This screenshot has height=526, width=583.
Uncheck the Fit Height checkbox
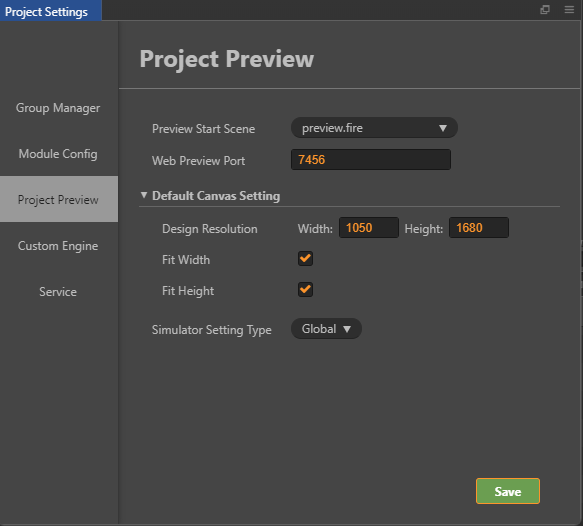click(305, 290)
